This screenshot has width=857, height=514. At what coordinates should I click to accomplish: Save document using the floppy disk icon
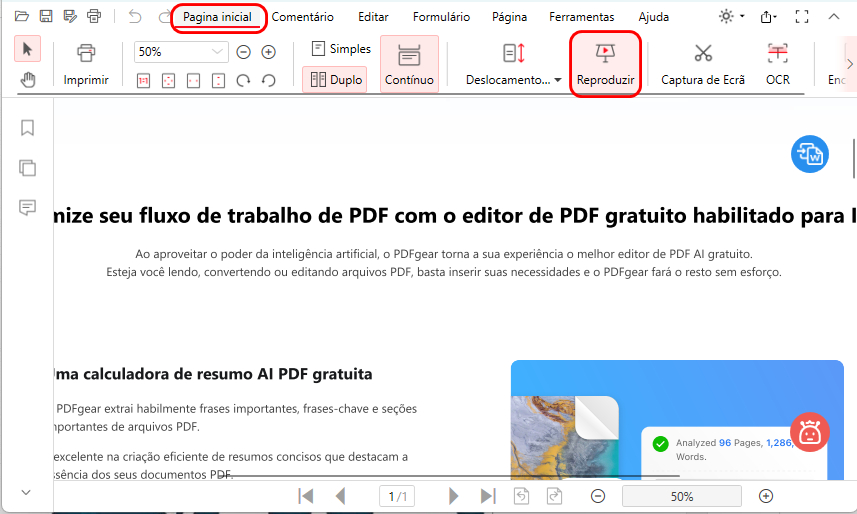click(x=46, y=16)
